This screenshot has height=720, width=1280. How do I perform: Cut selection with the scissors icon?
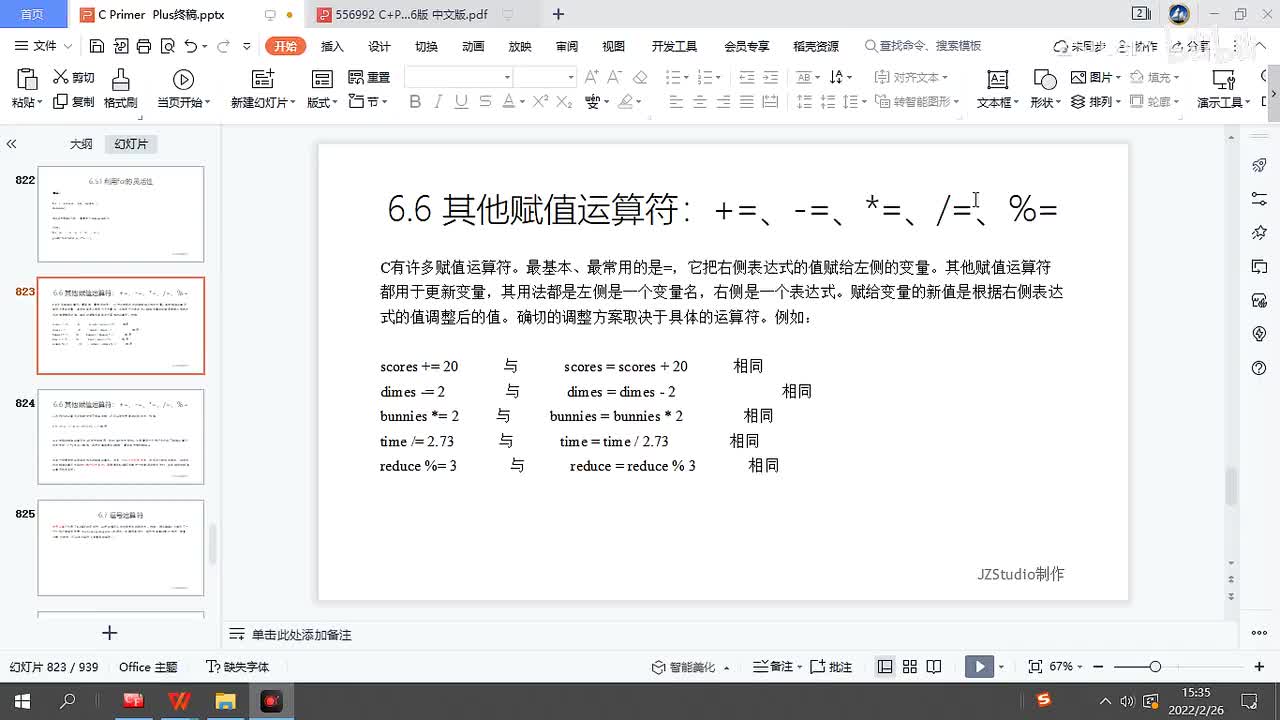click(x=74, y=77)
